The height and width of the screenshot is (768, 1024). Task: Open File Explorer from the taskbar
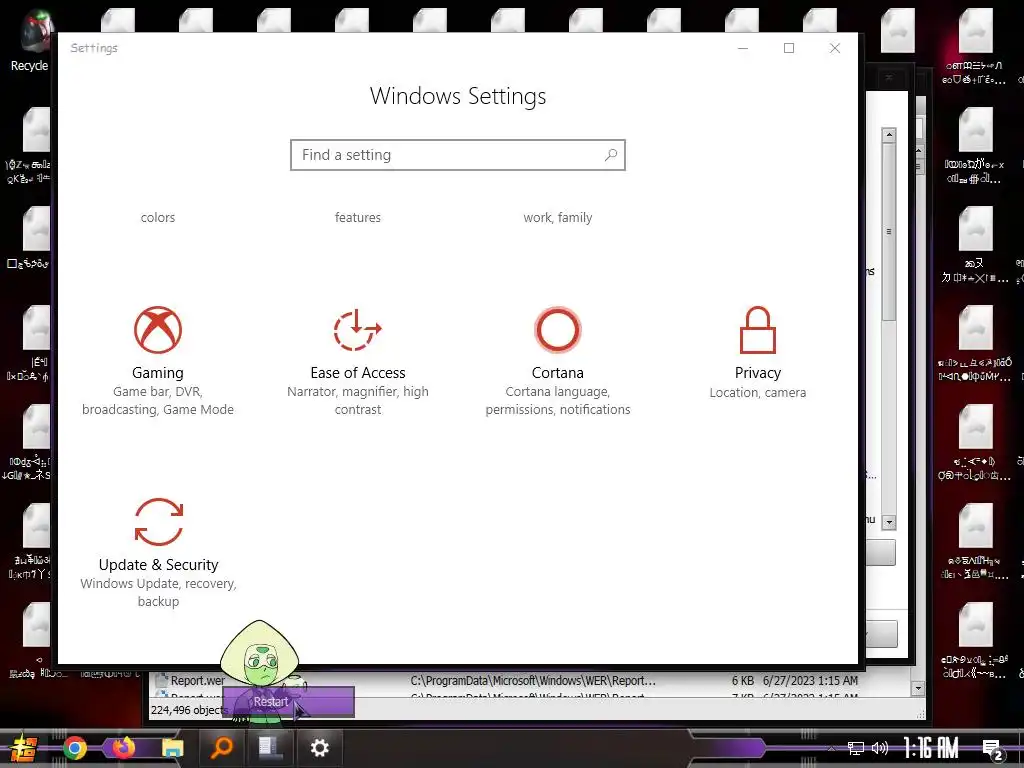pyautogui.click(x=172, y=748)
